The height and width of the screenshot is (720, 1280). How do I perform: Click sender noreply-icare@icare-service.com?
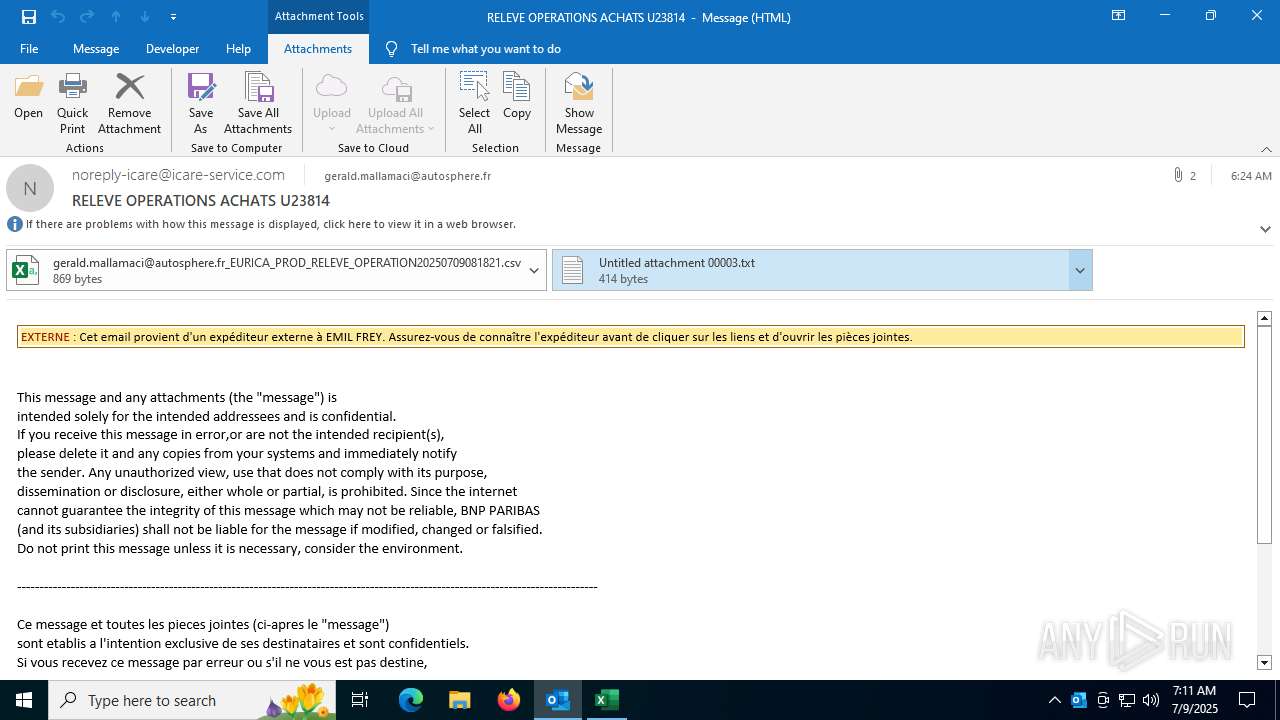coord(178,175)
